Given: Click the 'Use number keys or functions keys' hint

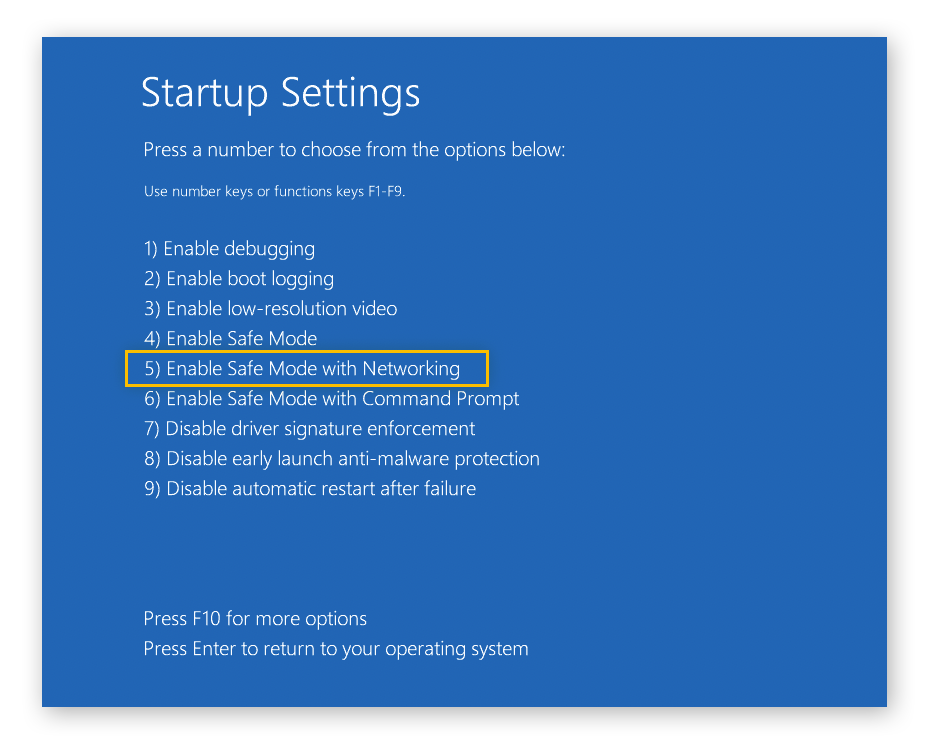Looking at the screenshot, I should 273,191.
